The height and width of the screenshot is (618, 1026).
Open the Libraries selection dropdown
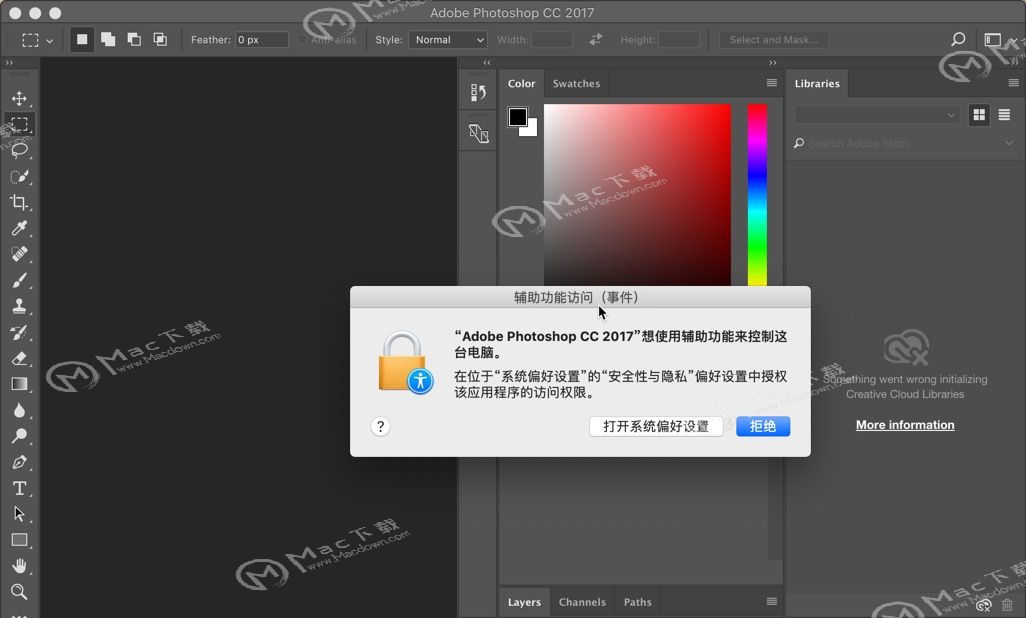point(876,115)
